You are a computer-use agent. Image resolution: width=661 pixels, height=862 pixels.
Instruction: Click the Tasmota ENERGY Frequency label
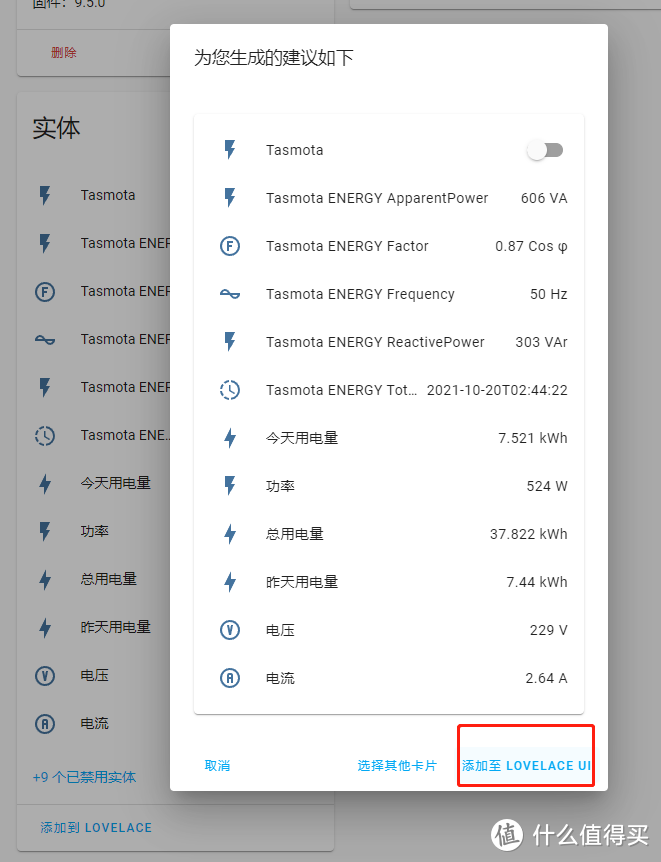click(x=360, y=294)
